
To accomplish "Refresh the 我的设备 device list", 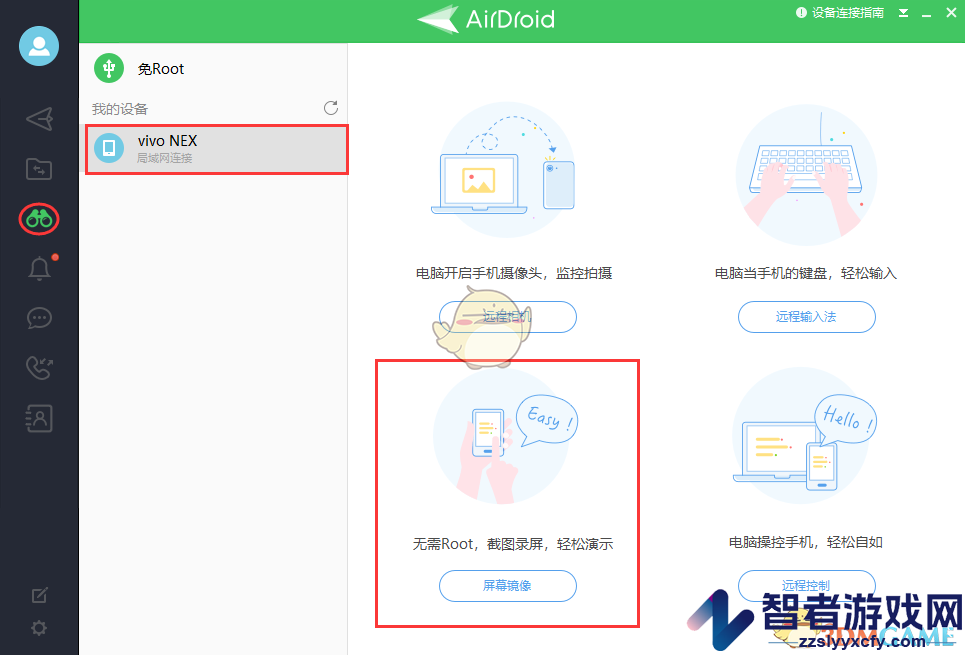I will pyautogui.click(x=331, y=108).
